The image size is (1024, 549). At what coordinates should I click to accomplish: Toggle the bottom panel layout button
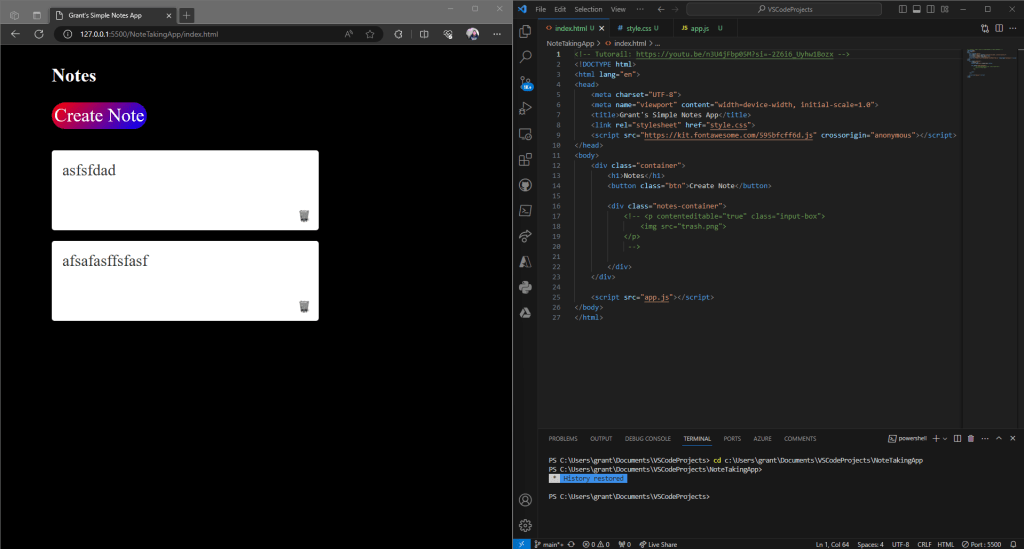pyautogui.click(x=917, y=9)
